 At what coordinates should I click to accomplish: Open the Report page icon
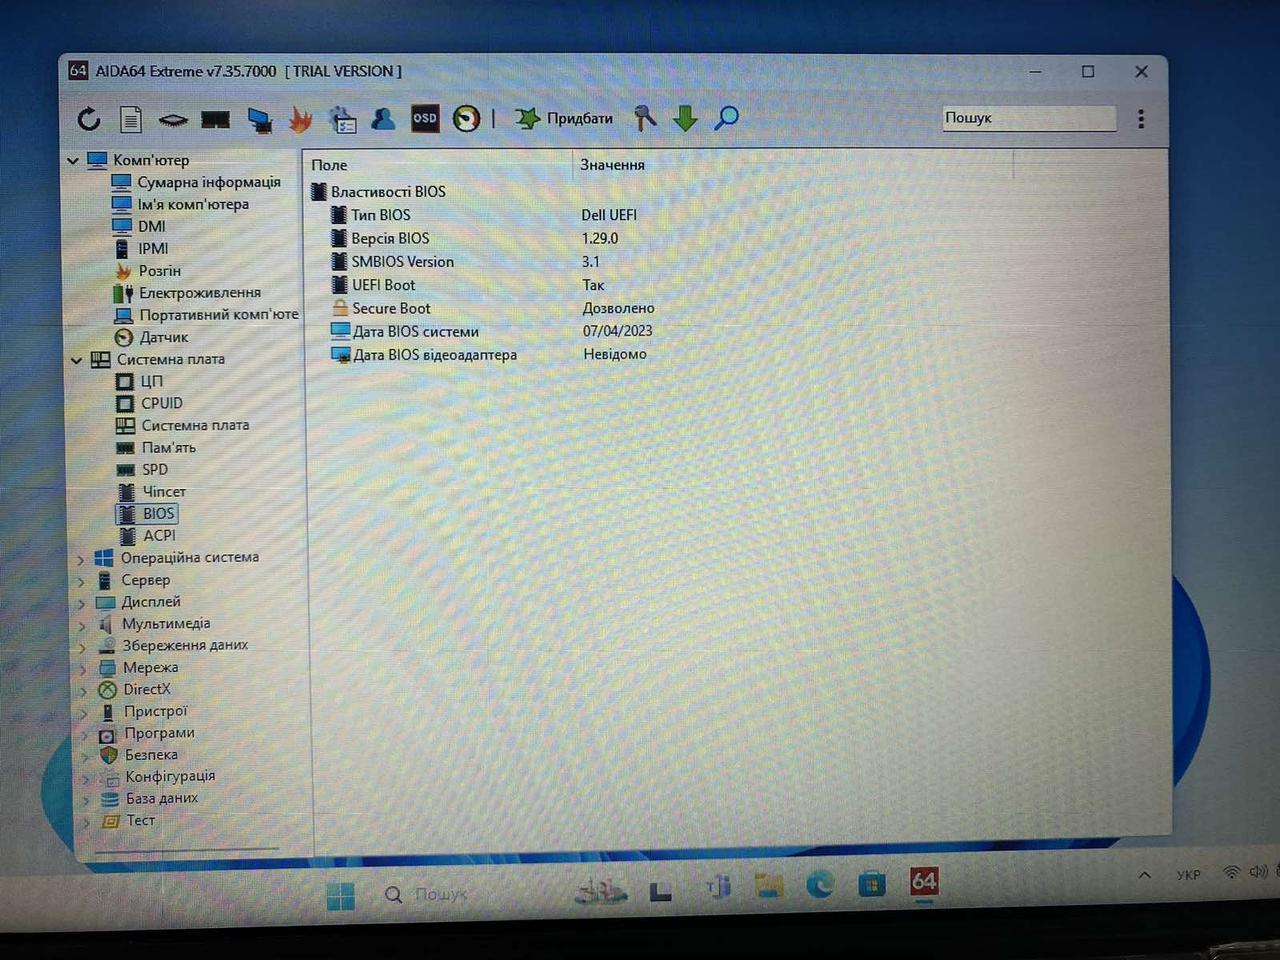[131, 119]
